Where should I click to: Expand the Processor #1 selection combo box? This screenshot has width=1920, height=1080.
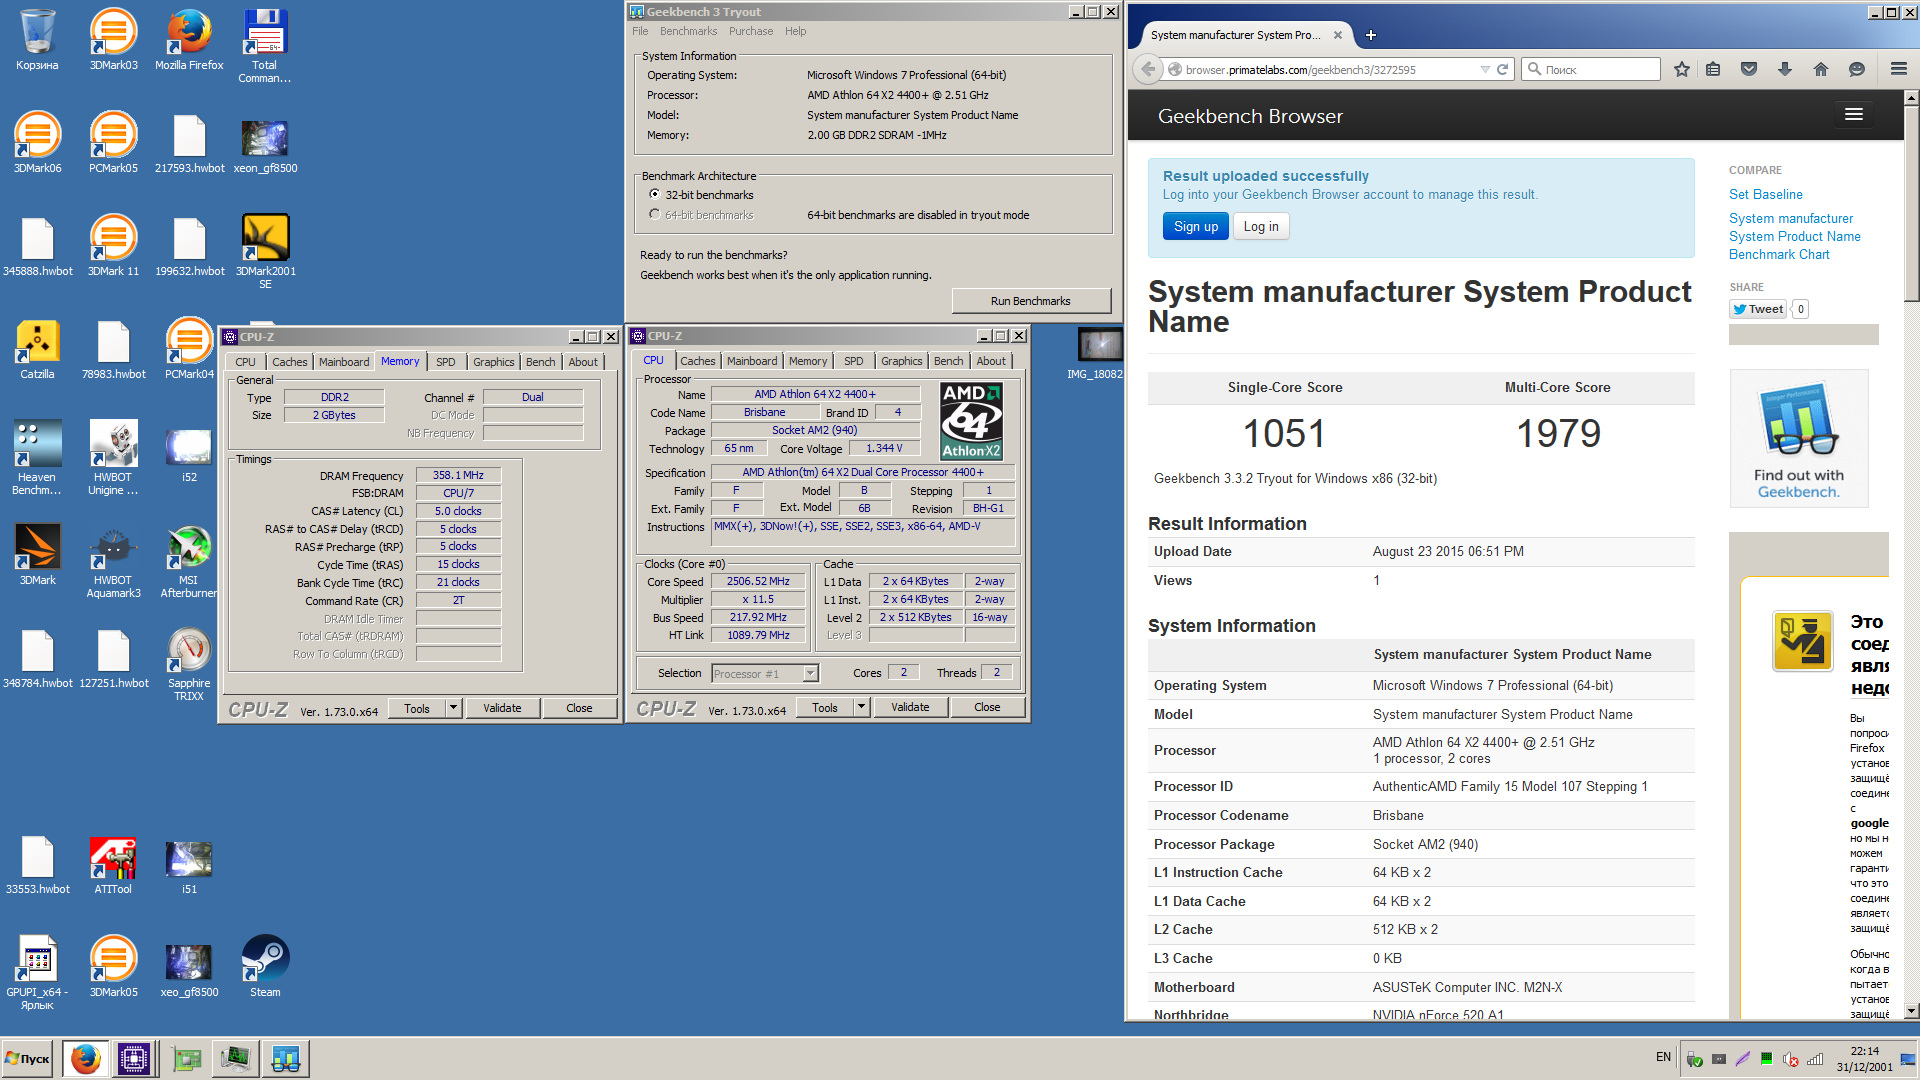tap(765, 673)
